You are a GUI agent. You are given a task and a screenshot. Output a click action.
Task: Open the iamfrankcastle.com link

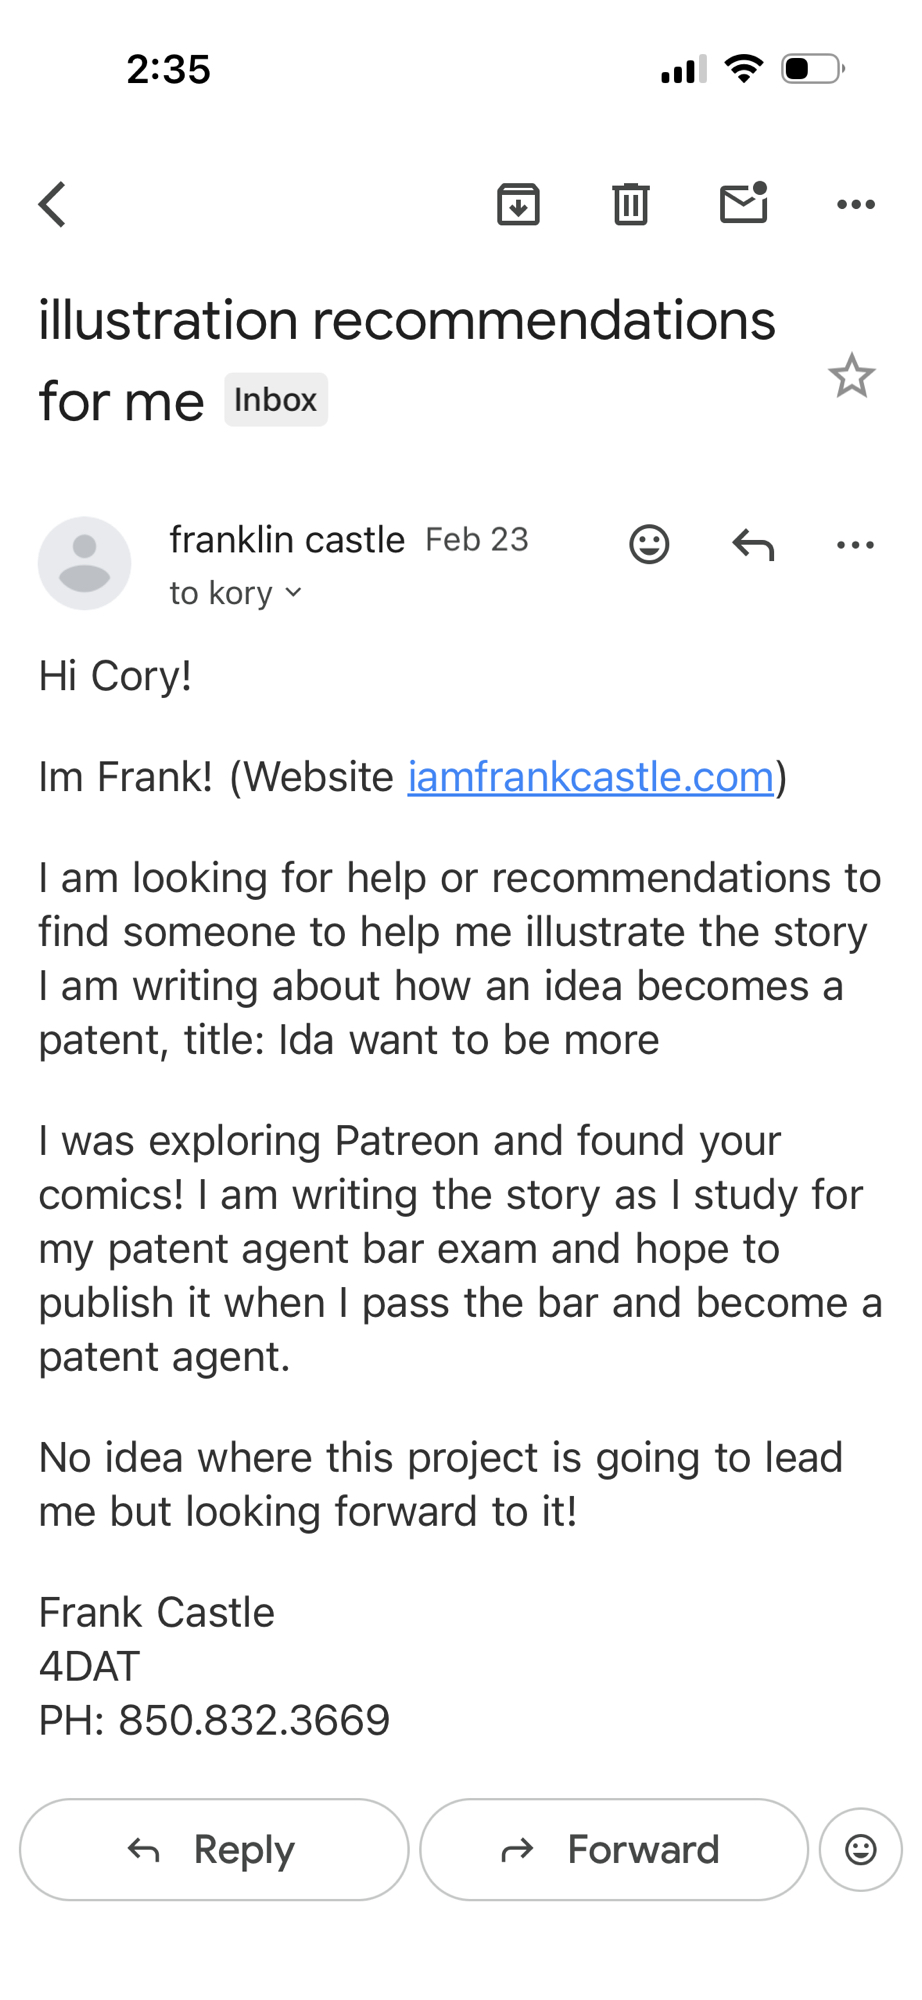pos(591,777)
